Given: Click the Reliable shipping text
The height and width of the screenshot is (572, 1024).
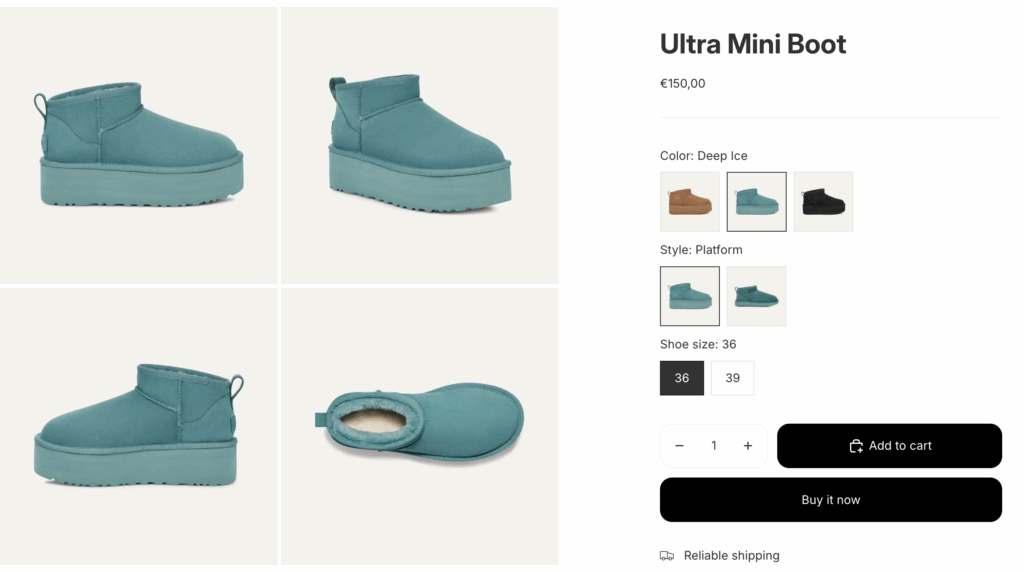Looking at the screenshot, I should click(731, 556).
